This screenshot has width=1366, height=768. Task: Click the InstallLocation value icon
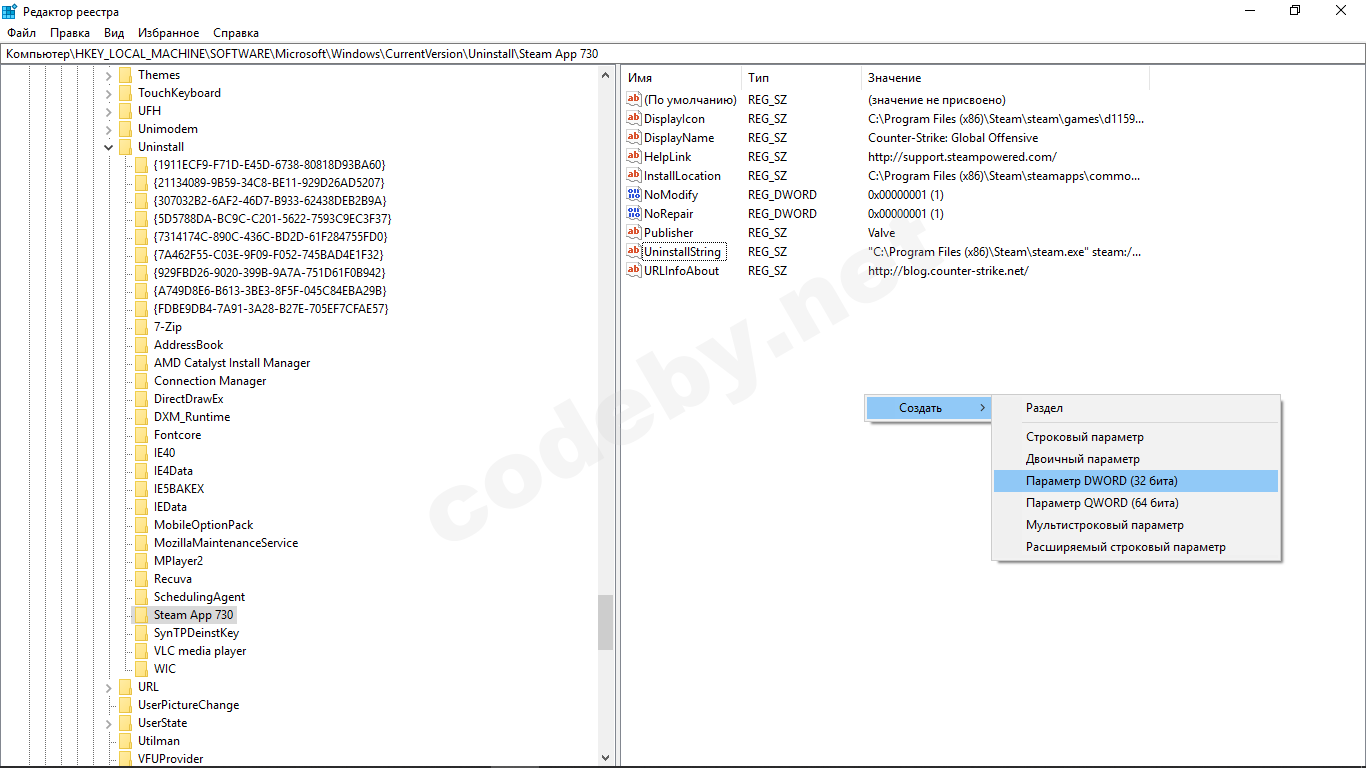point(633,175)
